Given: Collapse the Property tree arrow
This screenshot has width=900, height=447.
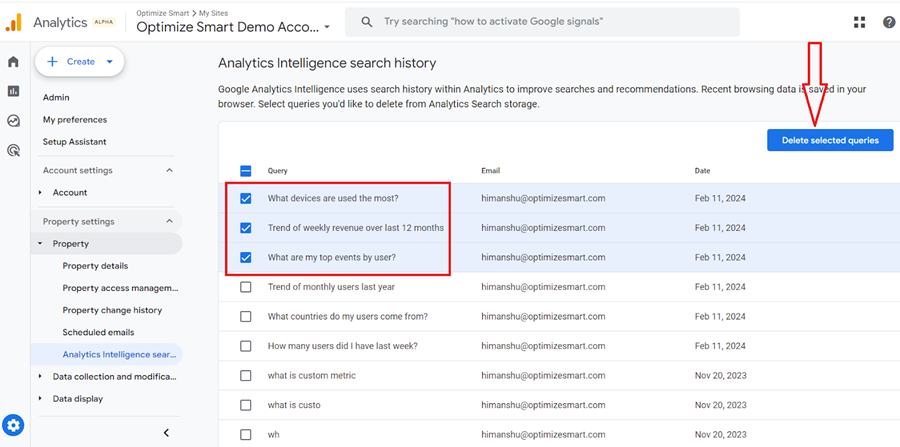Looking at the screenshot, I should pyautogui.click(x=40, y=244).
